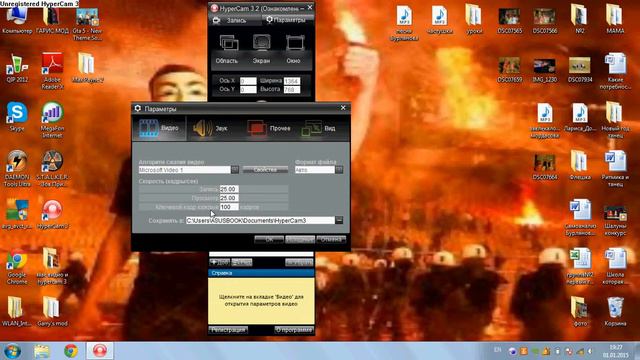
Task: Click the HyperCam taskbar button
Action: [x=100, y=351]
